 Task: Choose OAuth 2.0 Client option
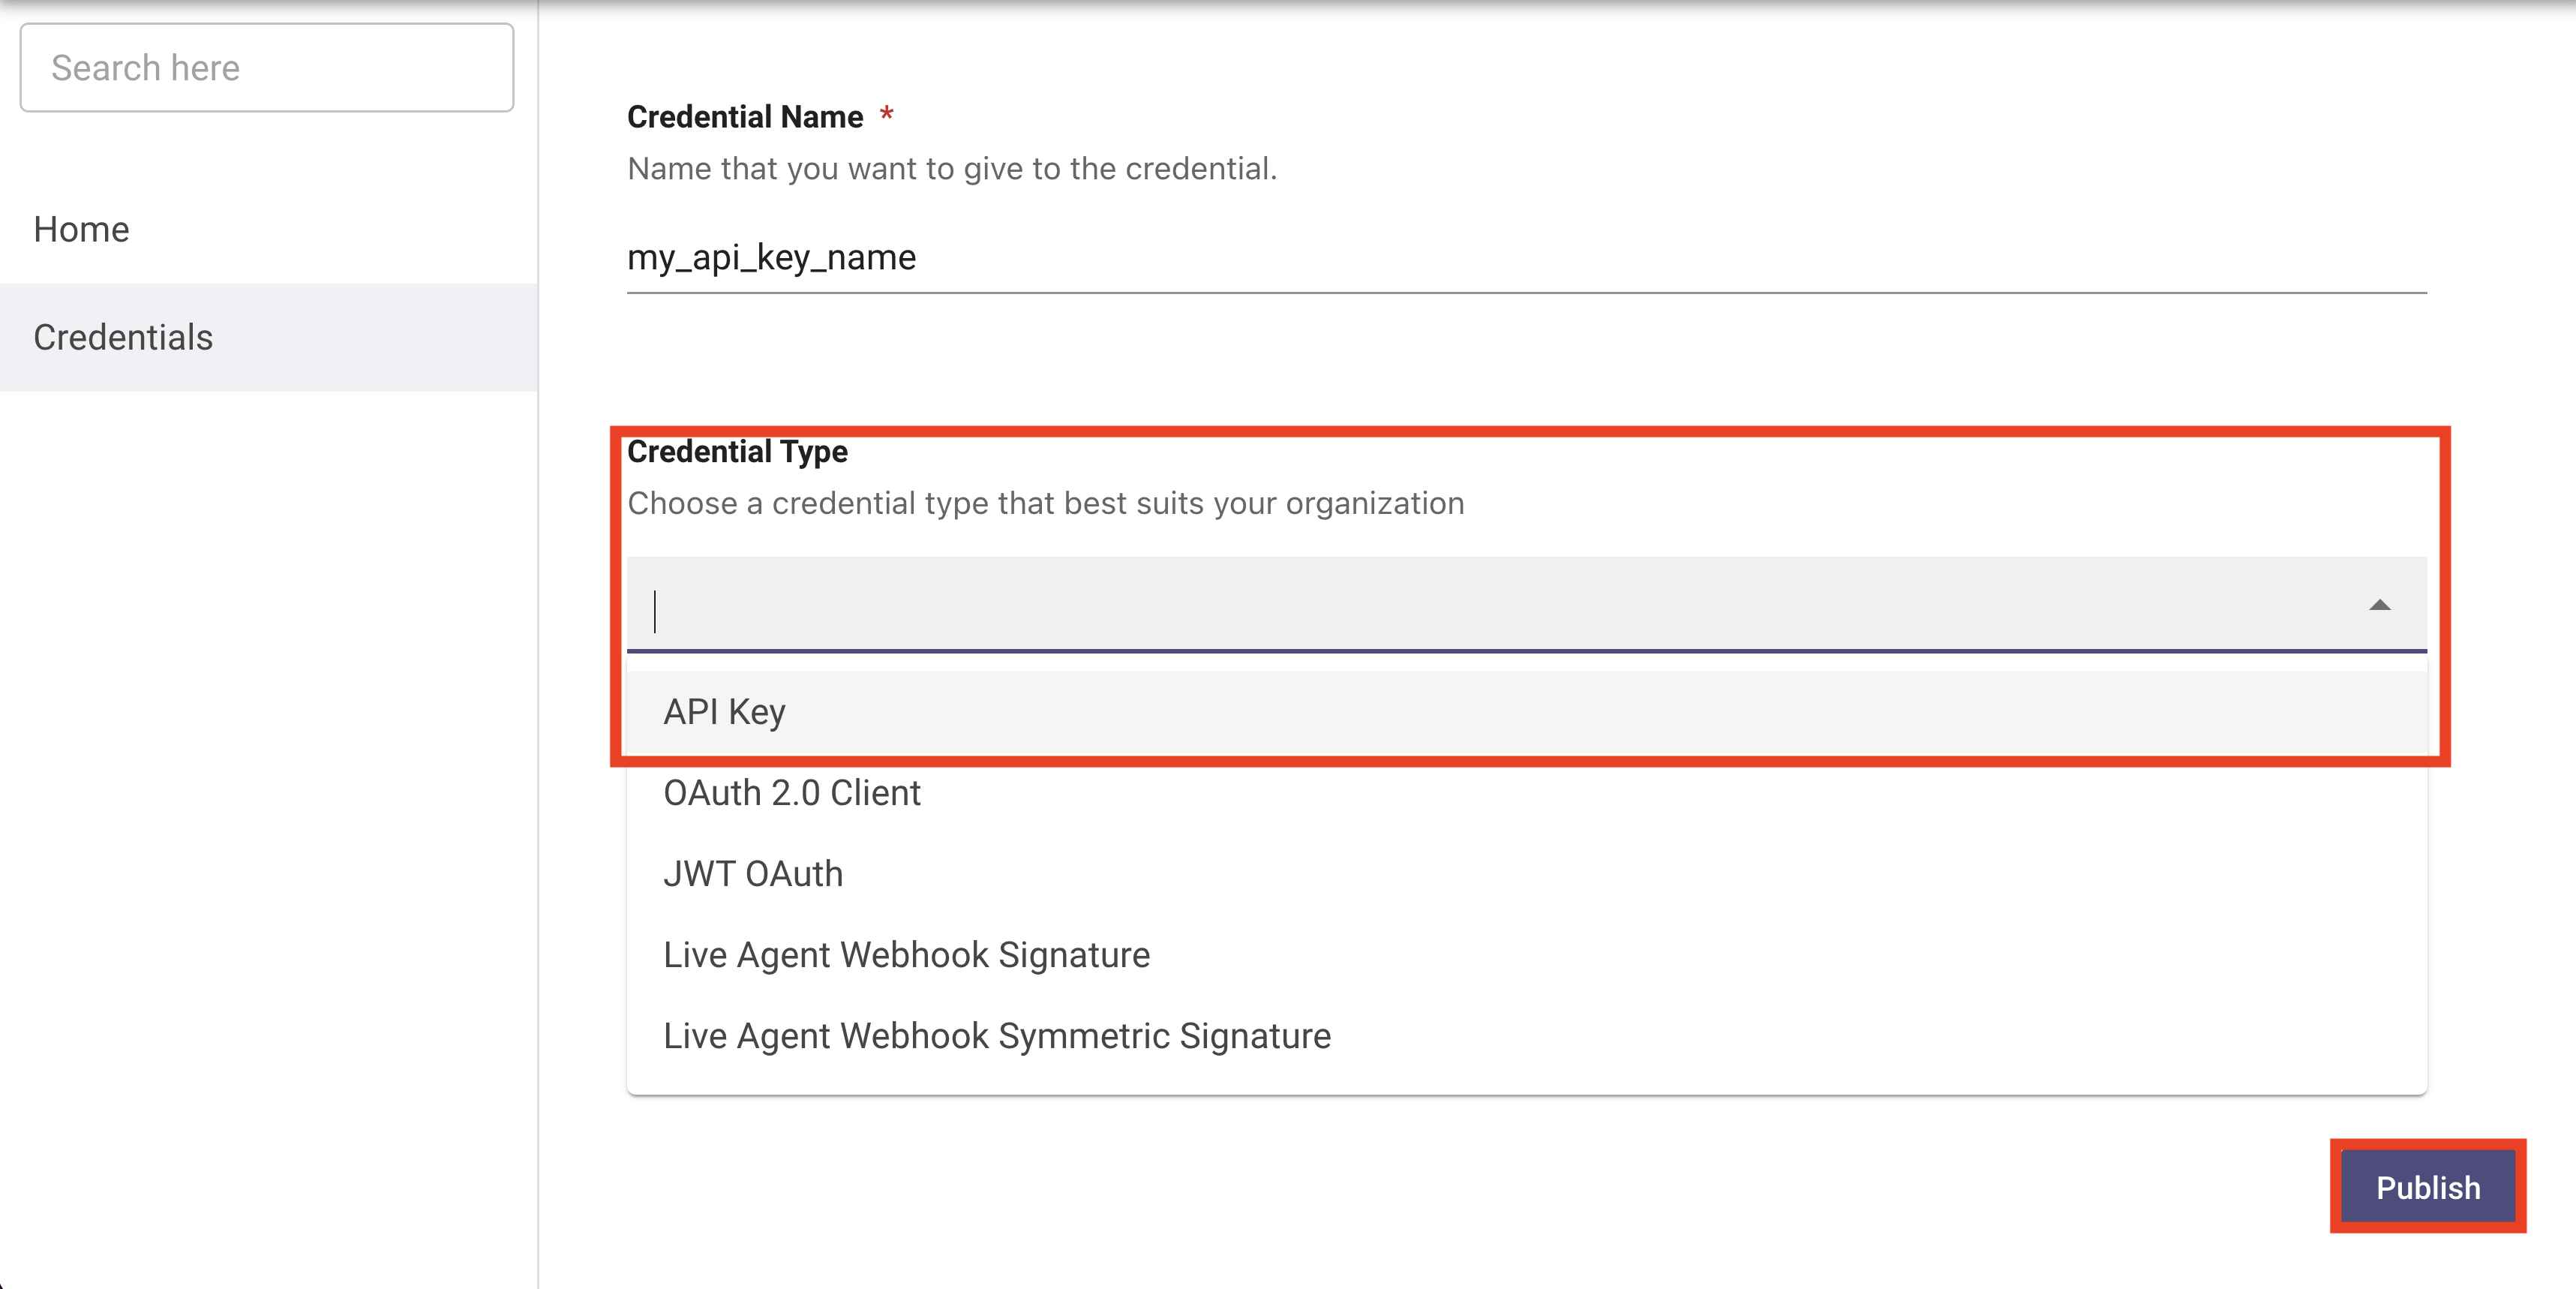[792, 793]
